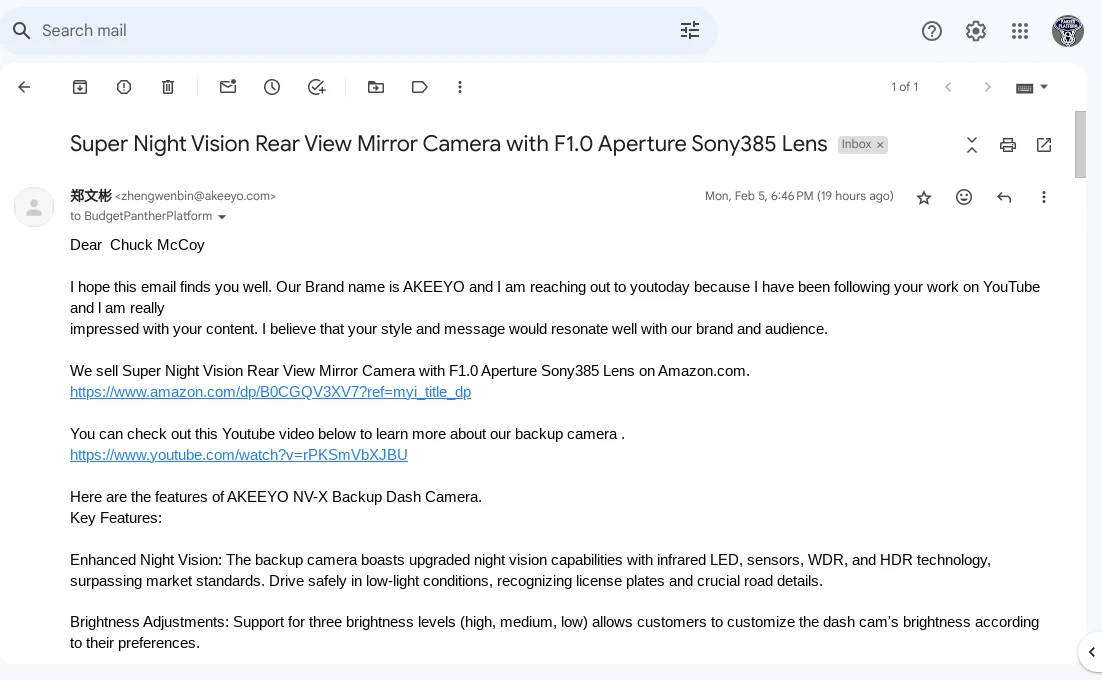Reply to the message
The width and height of the screenshot is (1102, 680).
[x=1004, y=197]
